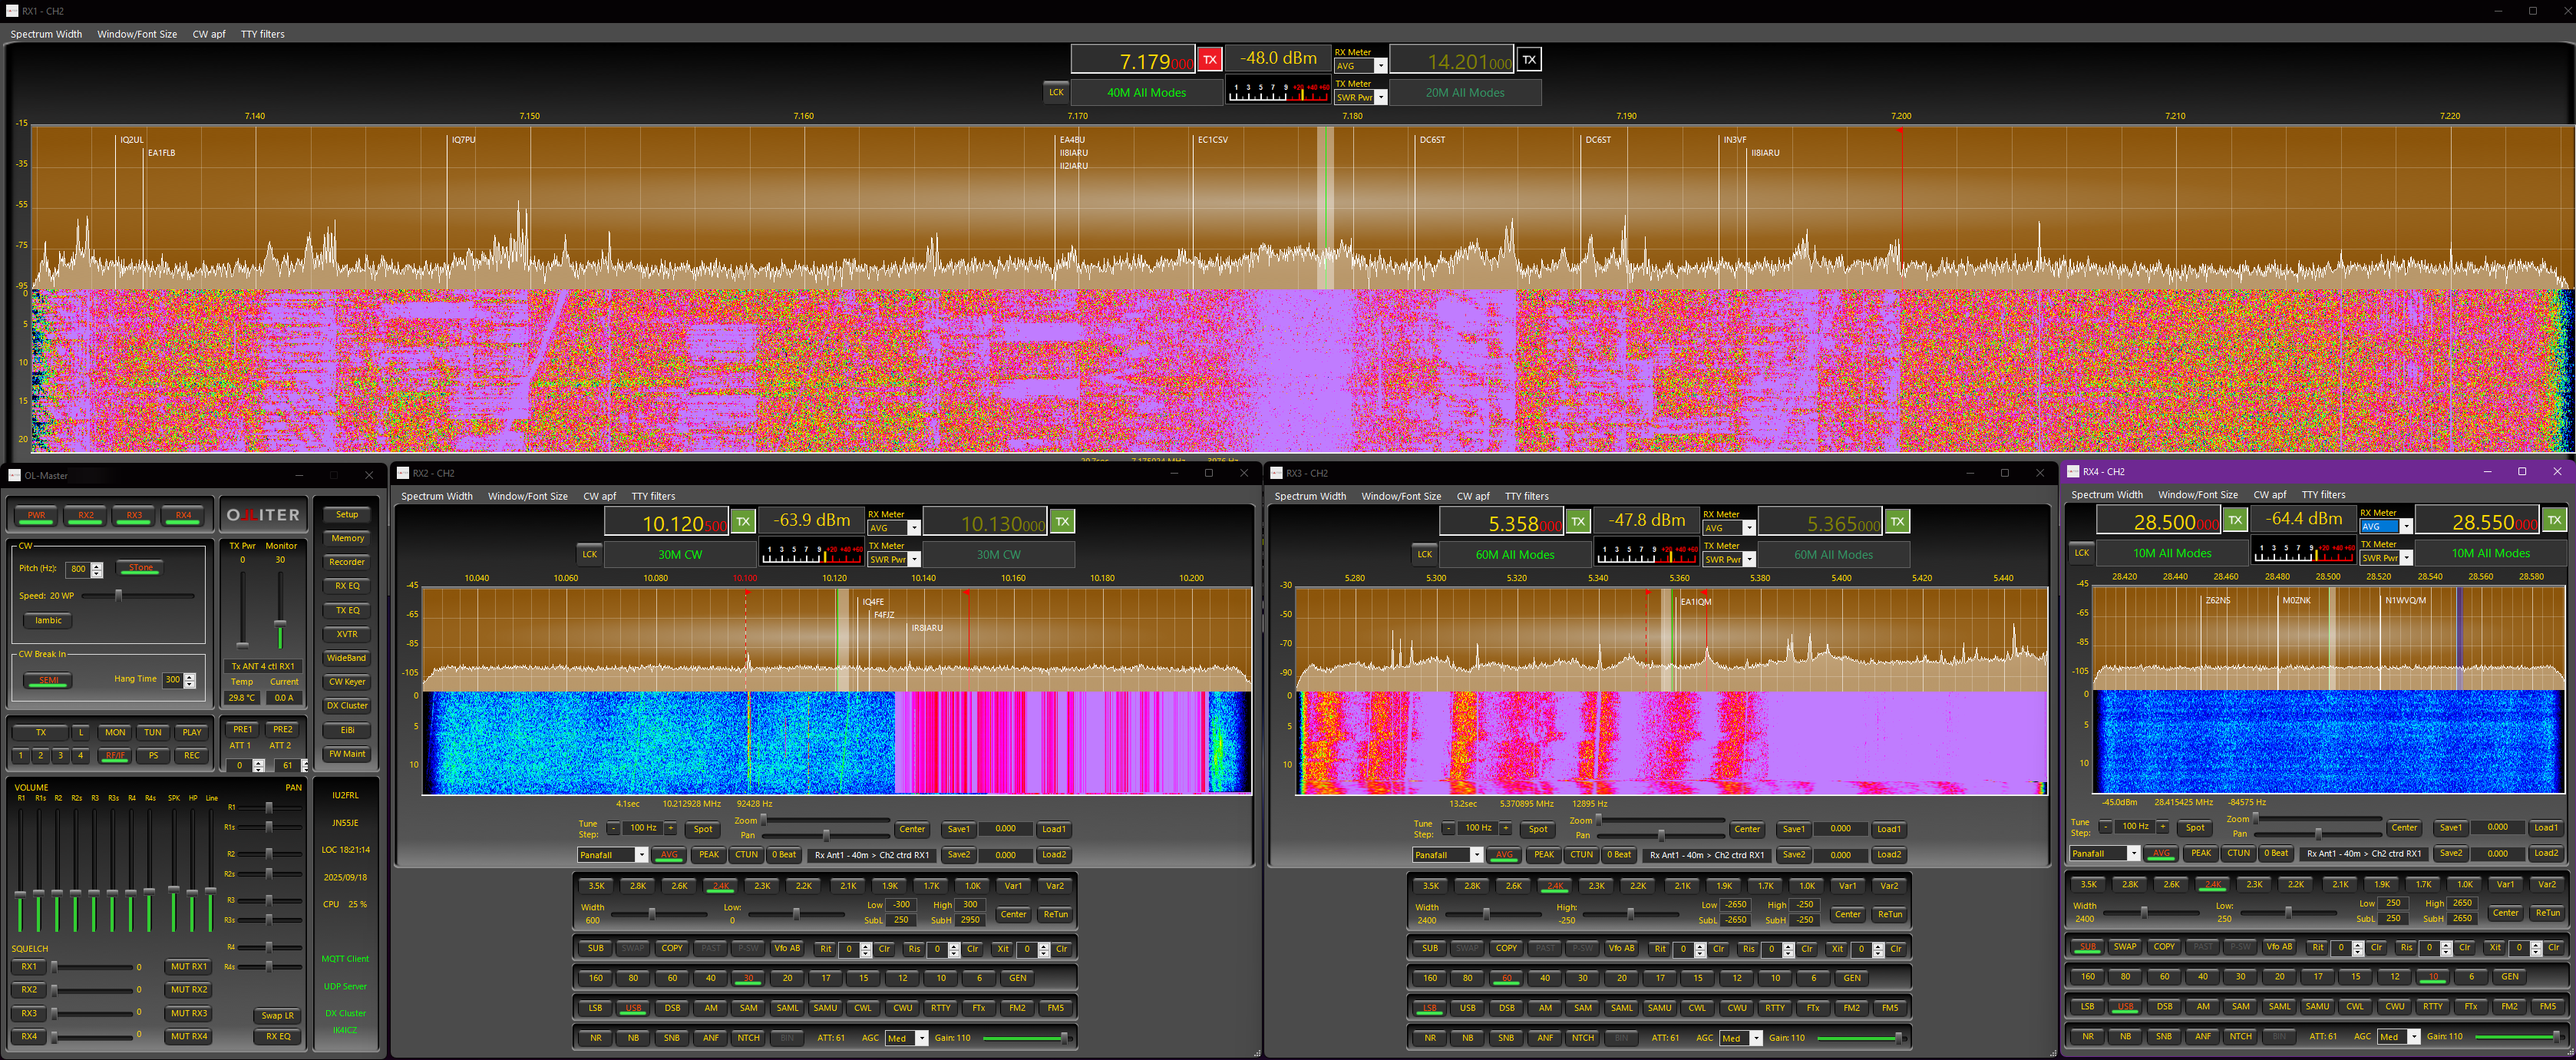This screenshot has width=2576, height=1060.
Task: Adjust CW Speed slider in OL-Master
Action: [118, 596]
